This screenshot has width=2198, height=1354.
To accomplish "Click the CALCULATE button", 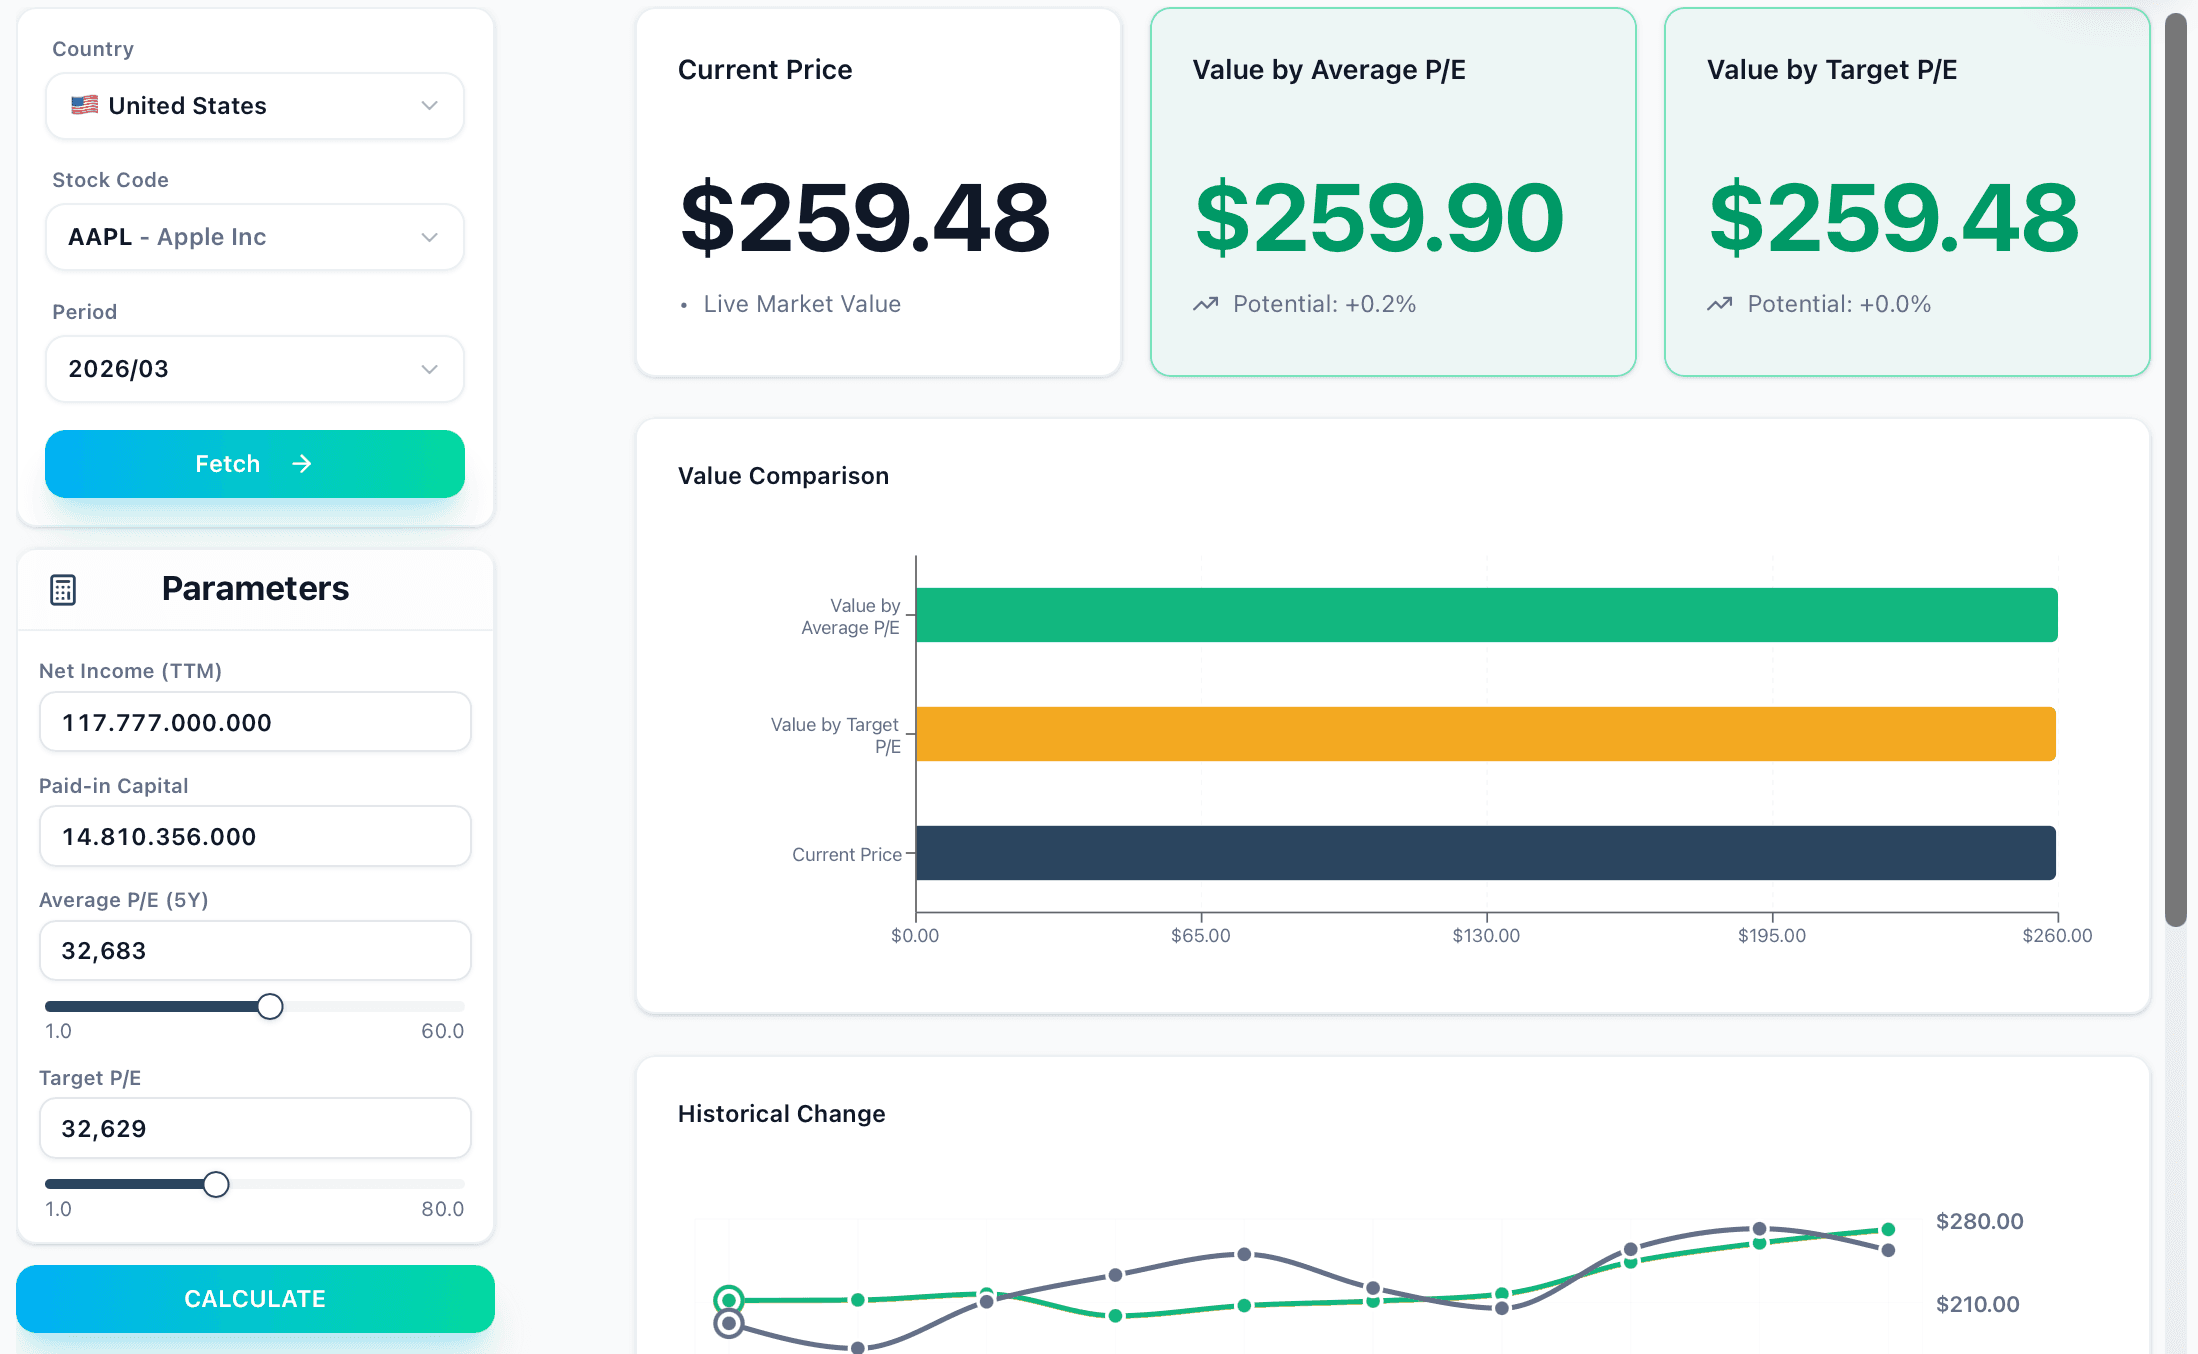I will pos(255,1299).
